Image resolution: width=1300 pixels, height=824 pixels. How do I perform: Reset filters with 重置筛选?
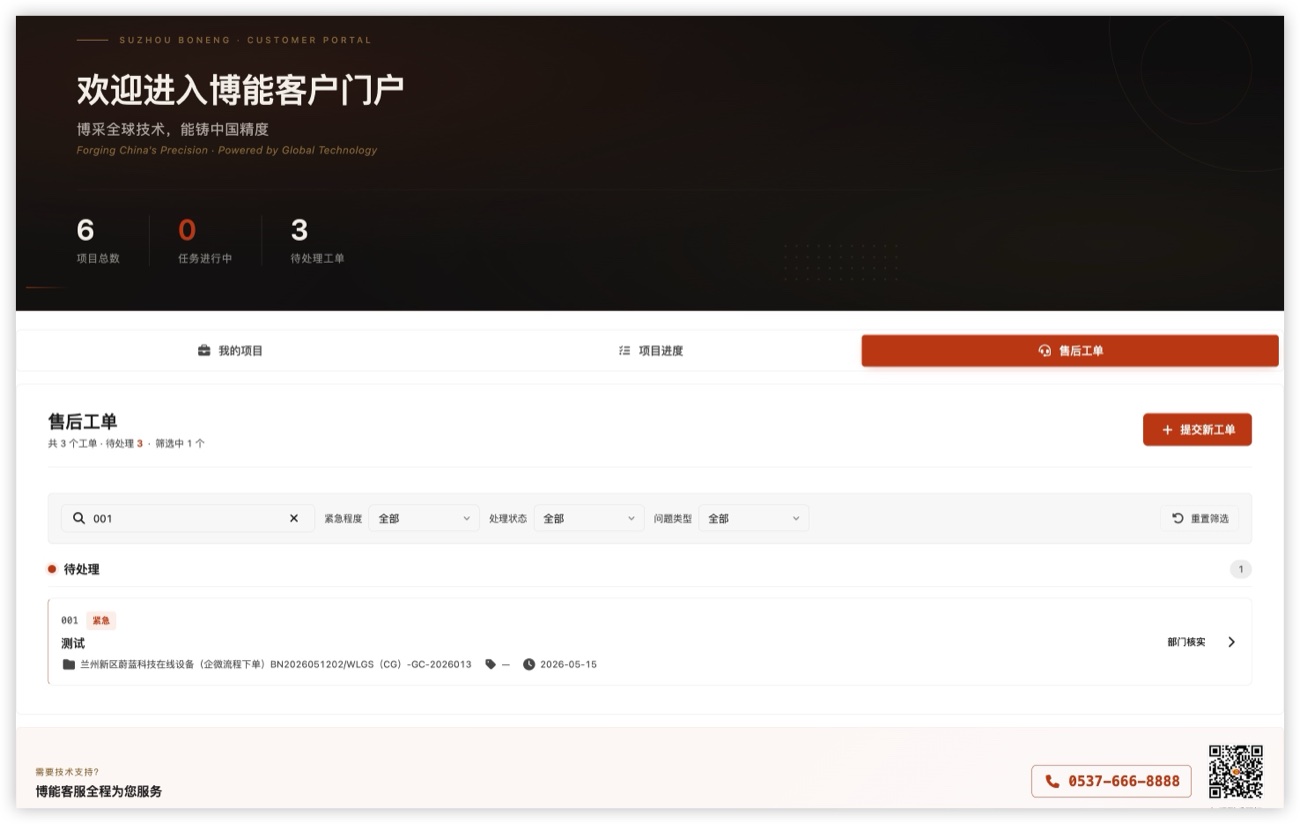(1200, 518)
